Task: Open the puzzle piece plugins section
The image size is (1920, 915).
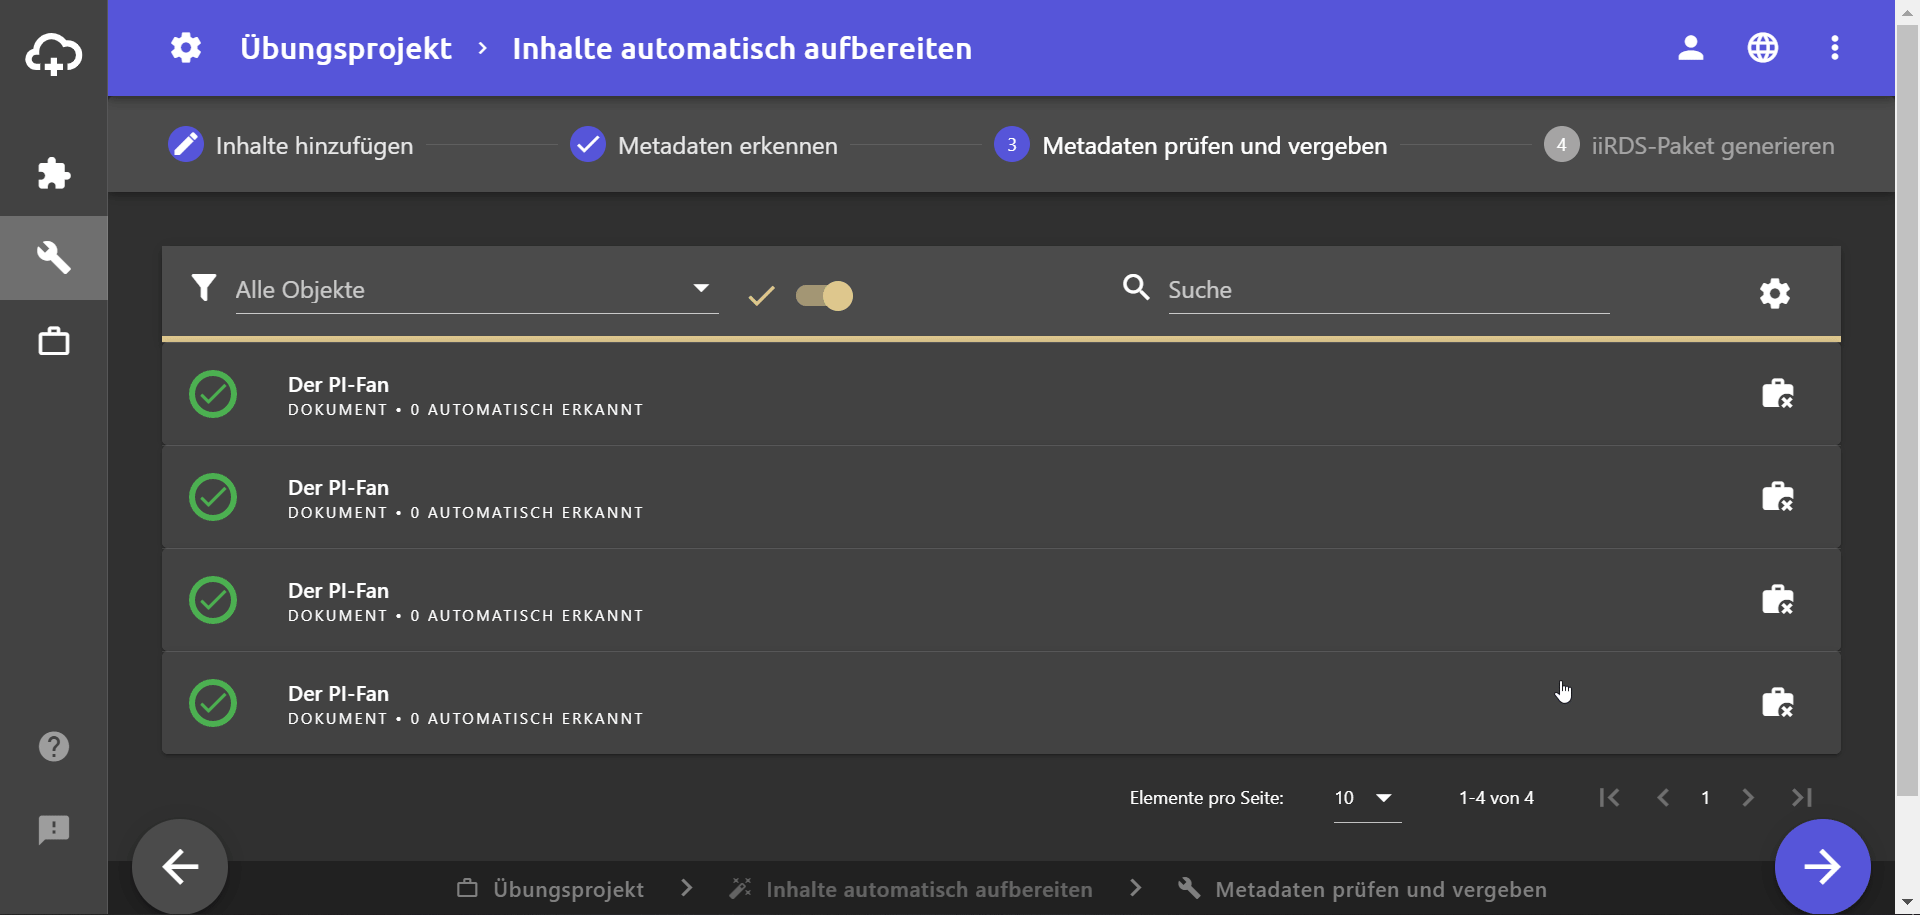Action: tap(54, 174)
